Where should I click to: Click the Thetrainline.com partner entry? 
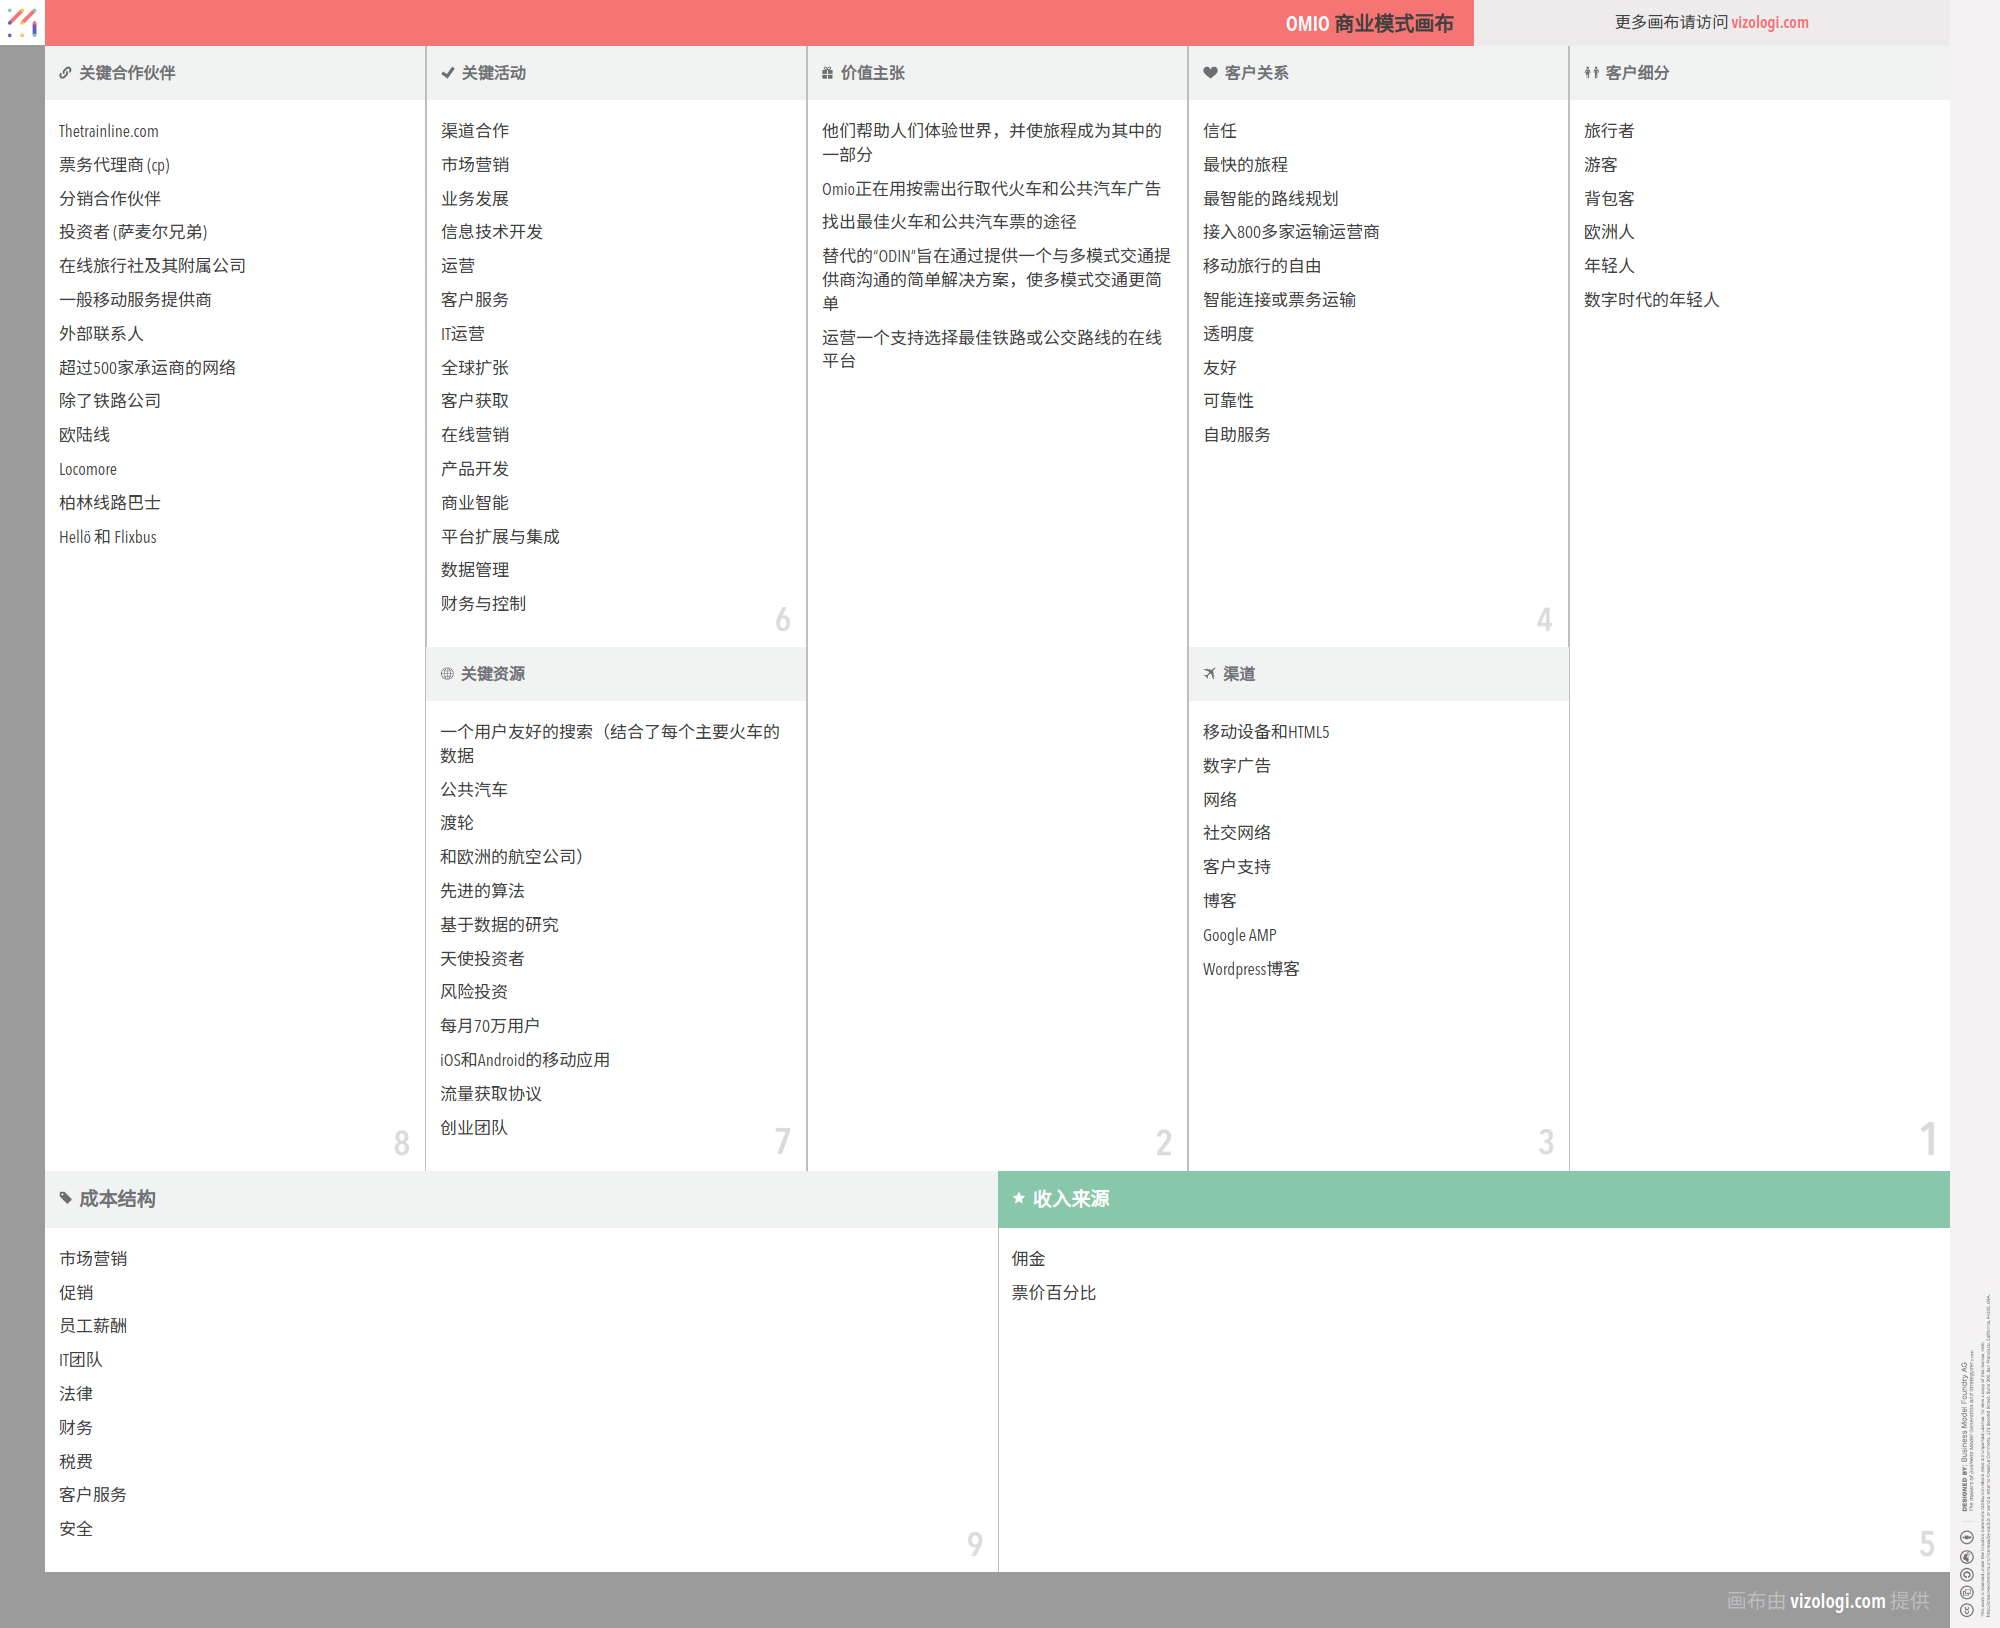(x=108, y=131)
